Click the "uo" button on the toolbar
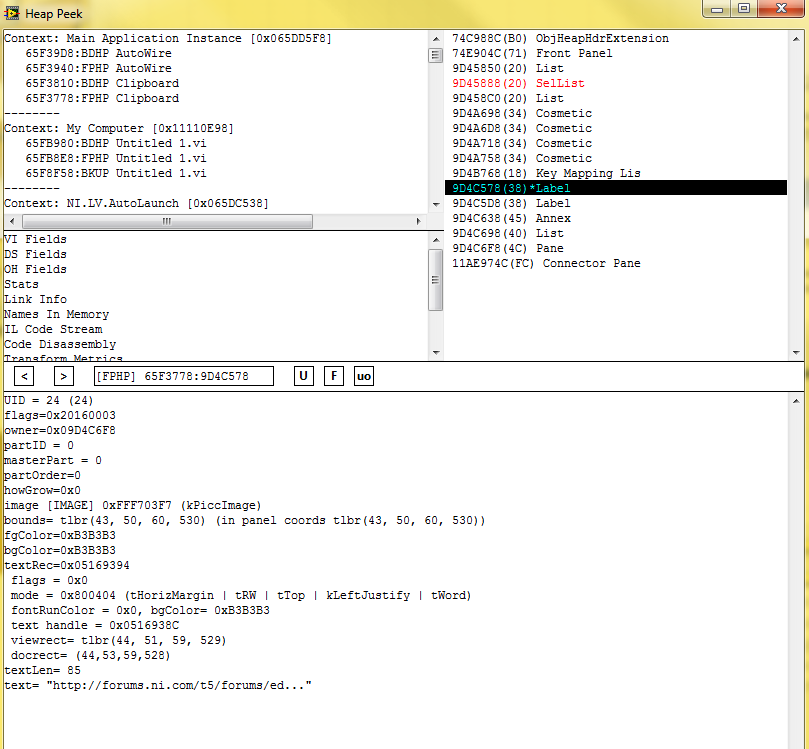The image size is (809, 749). [x=363, y=375]
